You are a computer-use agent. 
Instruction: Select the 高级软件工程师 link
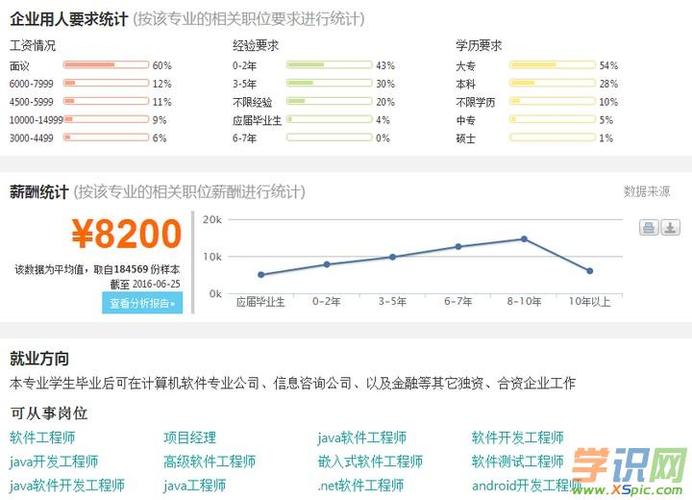[x=210, y=462]
